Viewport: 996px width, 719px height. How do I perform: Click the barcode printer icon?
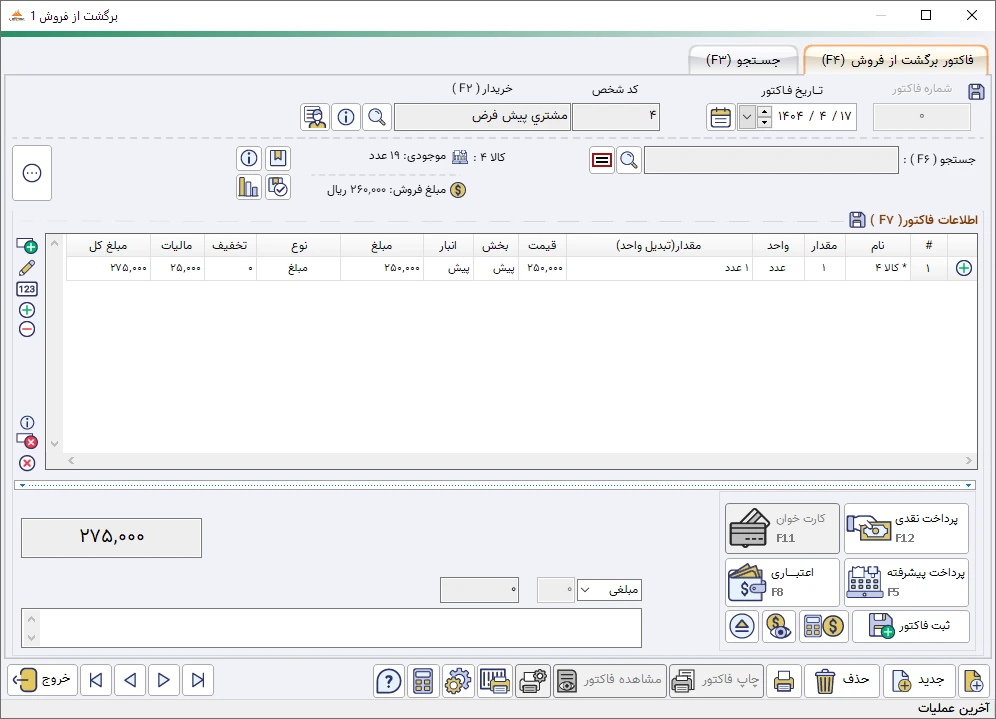(x=495, y=682)
